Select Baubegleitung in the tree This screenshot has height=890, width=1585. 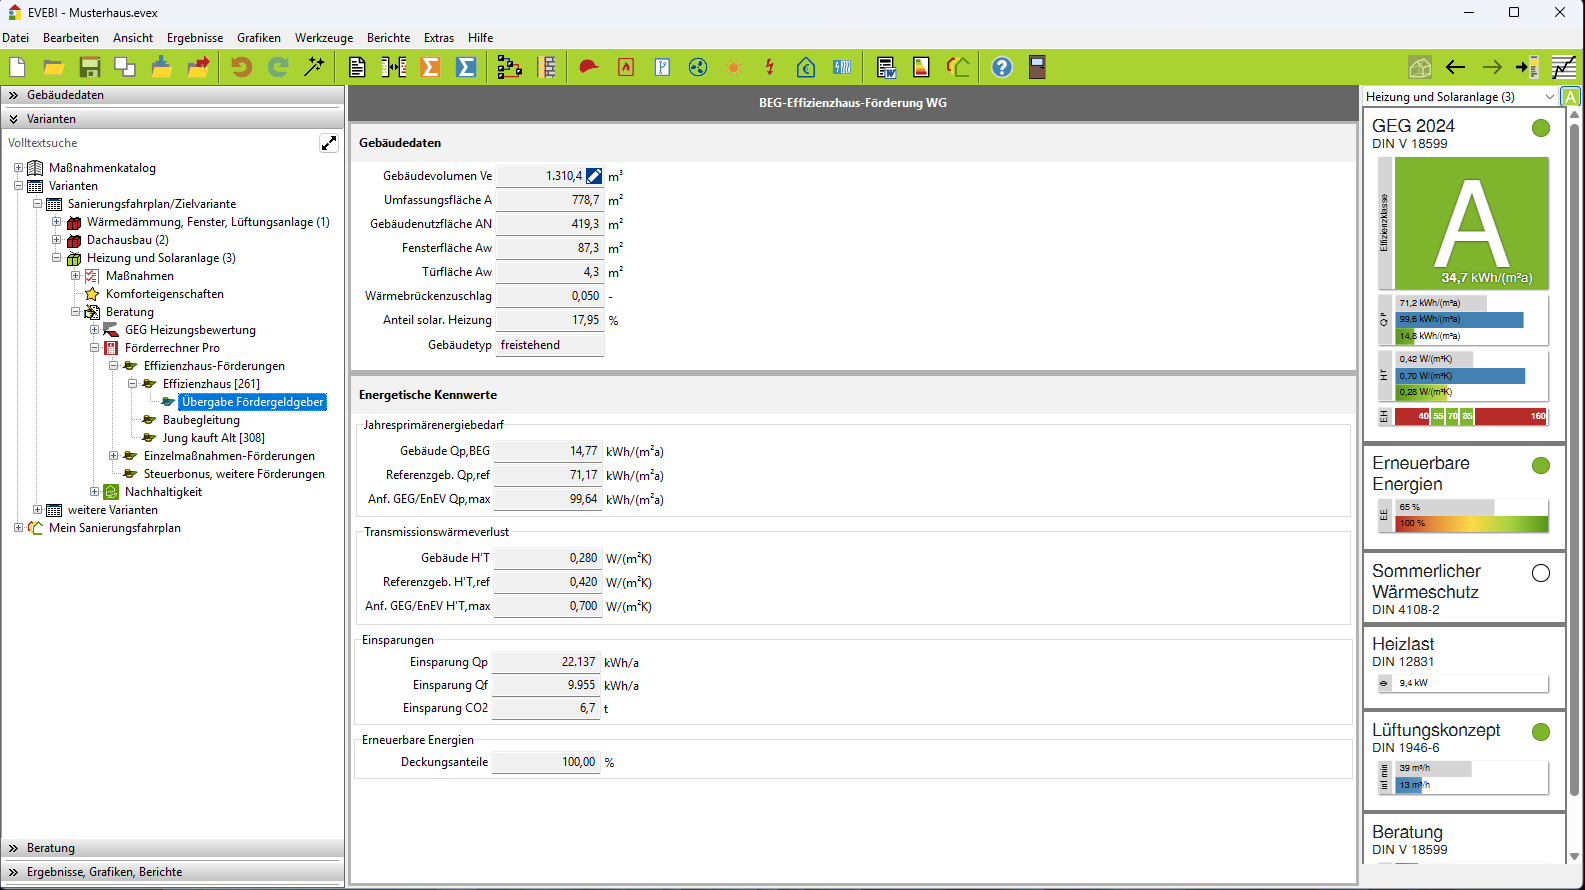click(201, 420)
